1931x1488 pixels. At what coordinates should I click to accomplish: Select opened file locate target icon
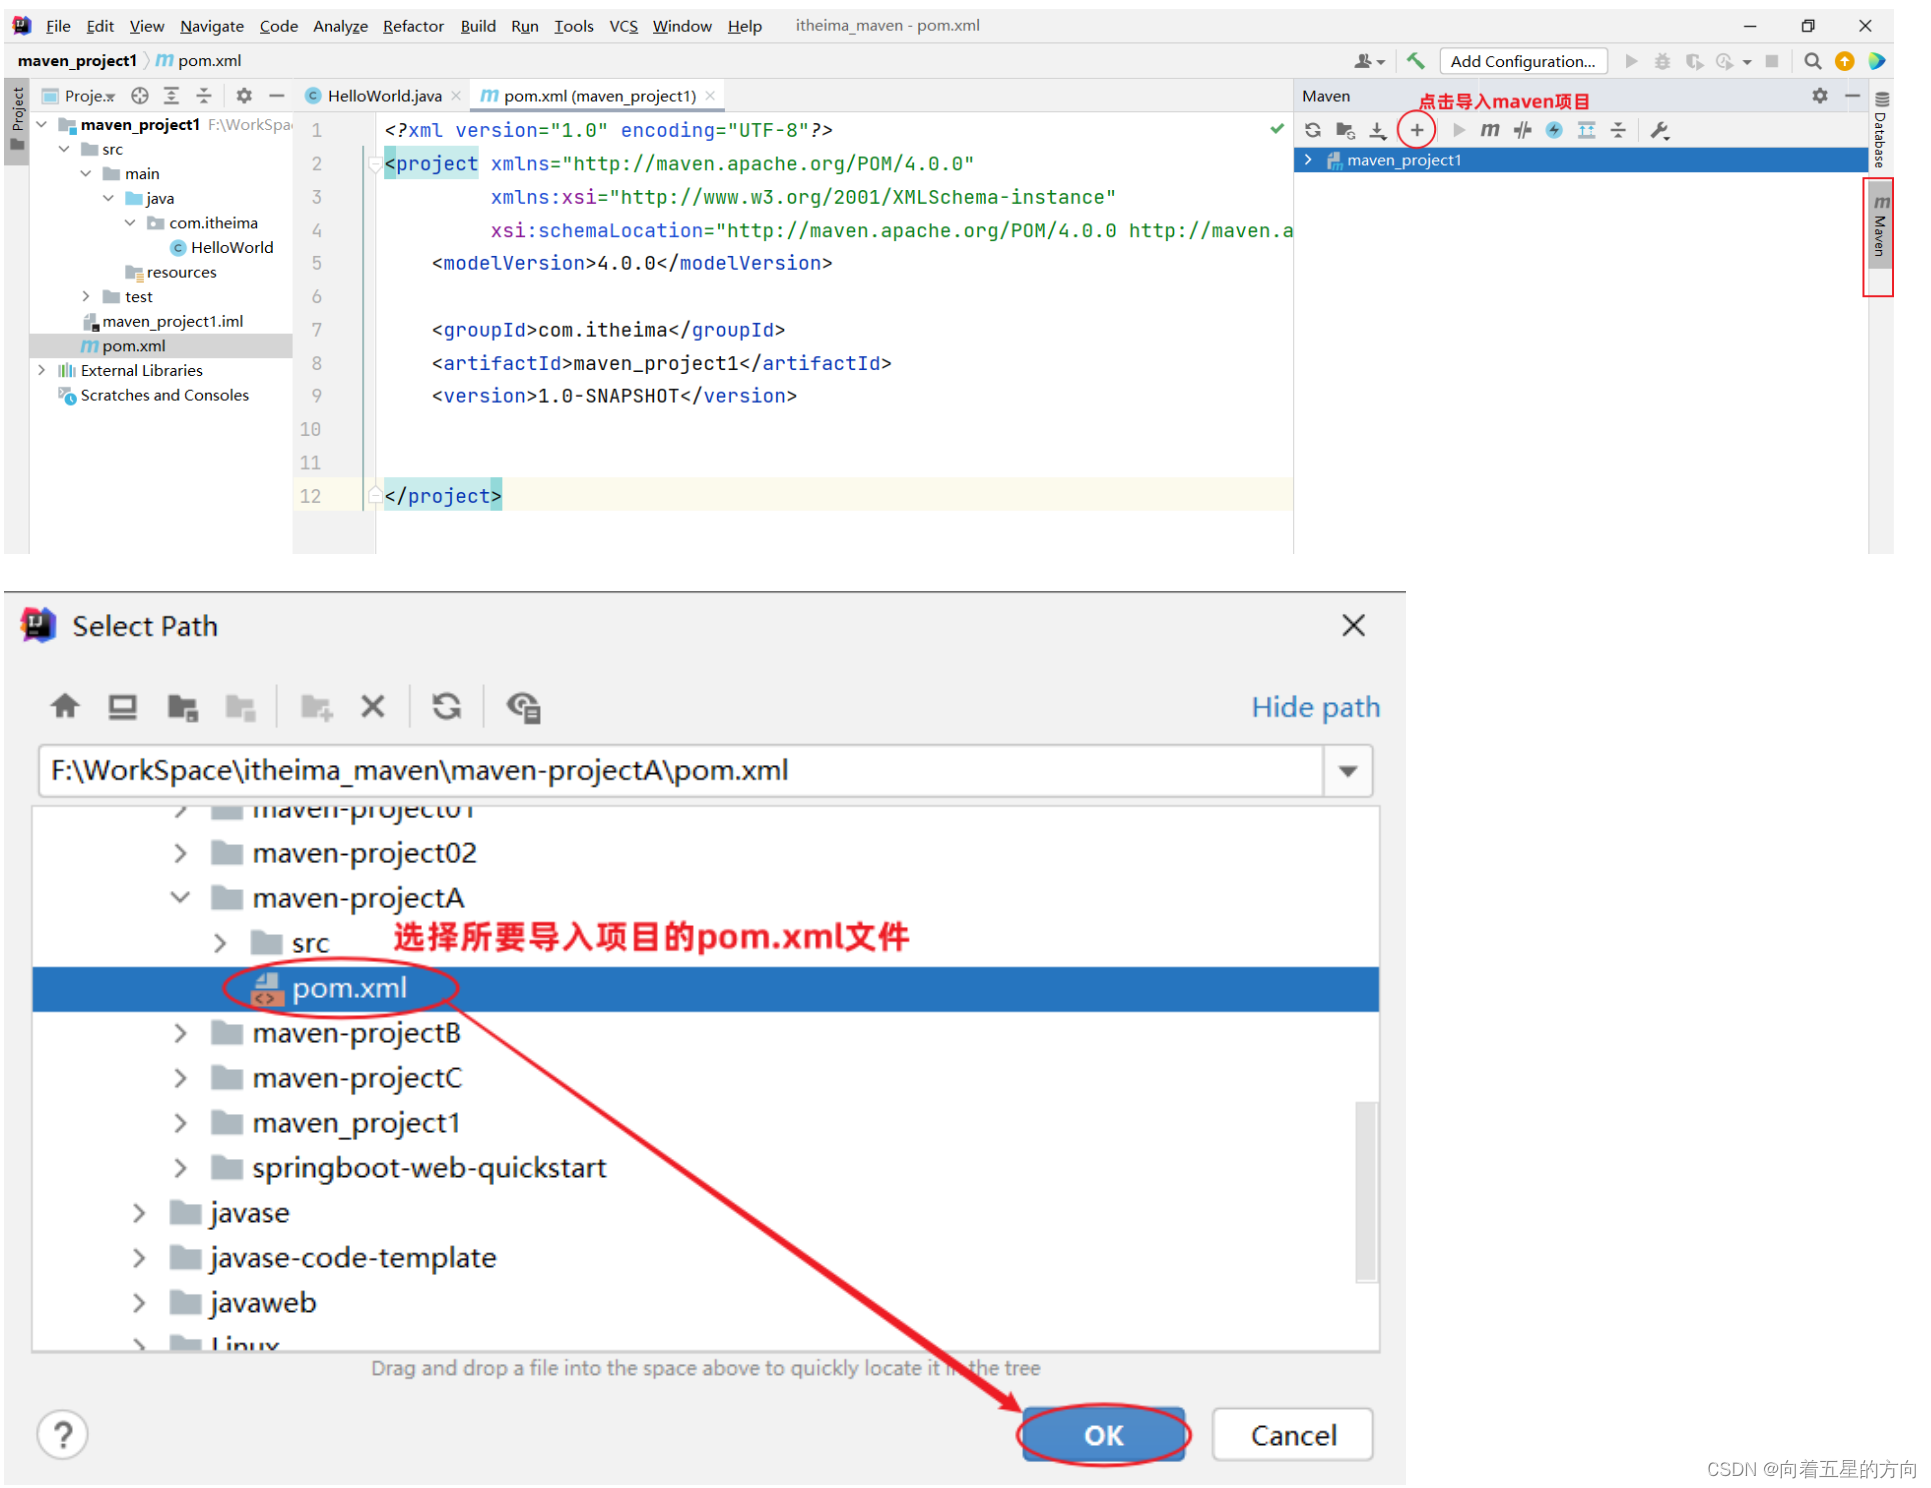139,96
